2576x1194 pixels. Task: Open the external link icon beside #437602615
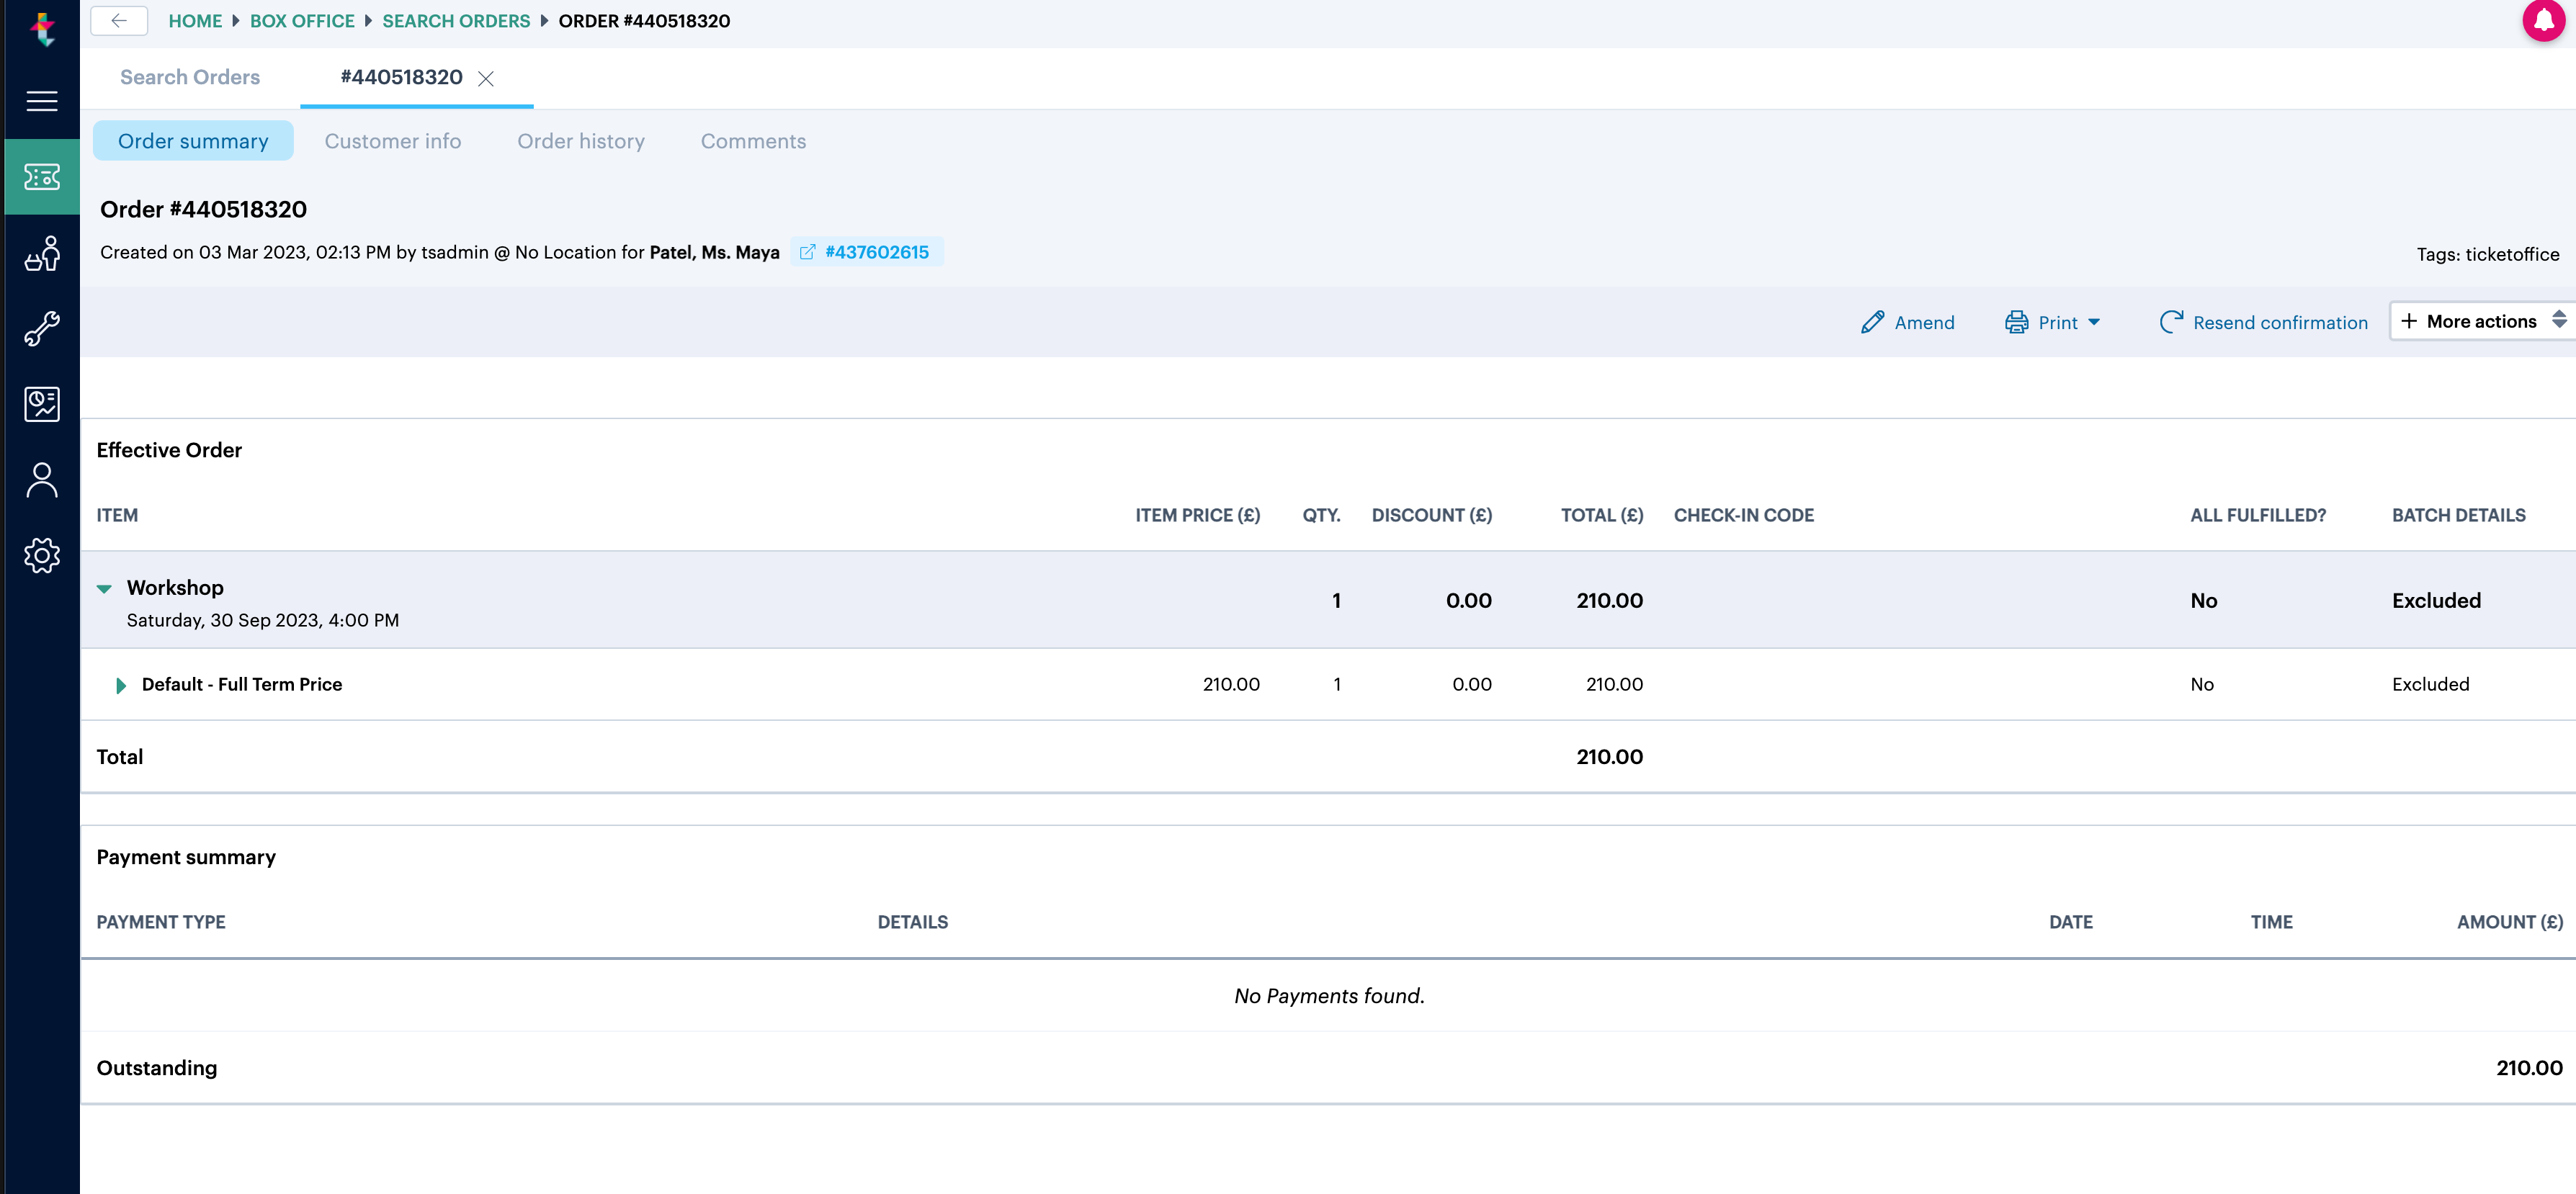pos(807,252)
